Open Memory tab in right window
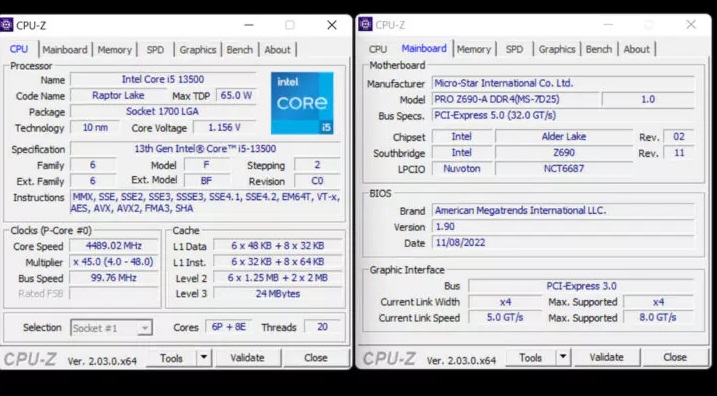 pos(474,49)
